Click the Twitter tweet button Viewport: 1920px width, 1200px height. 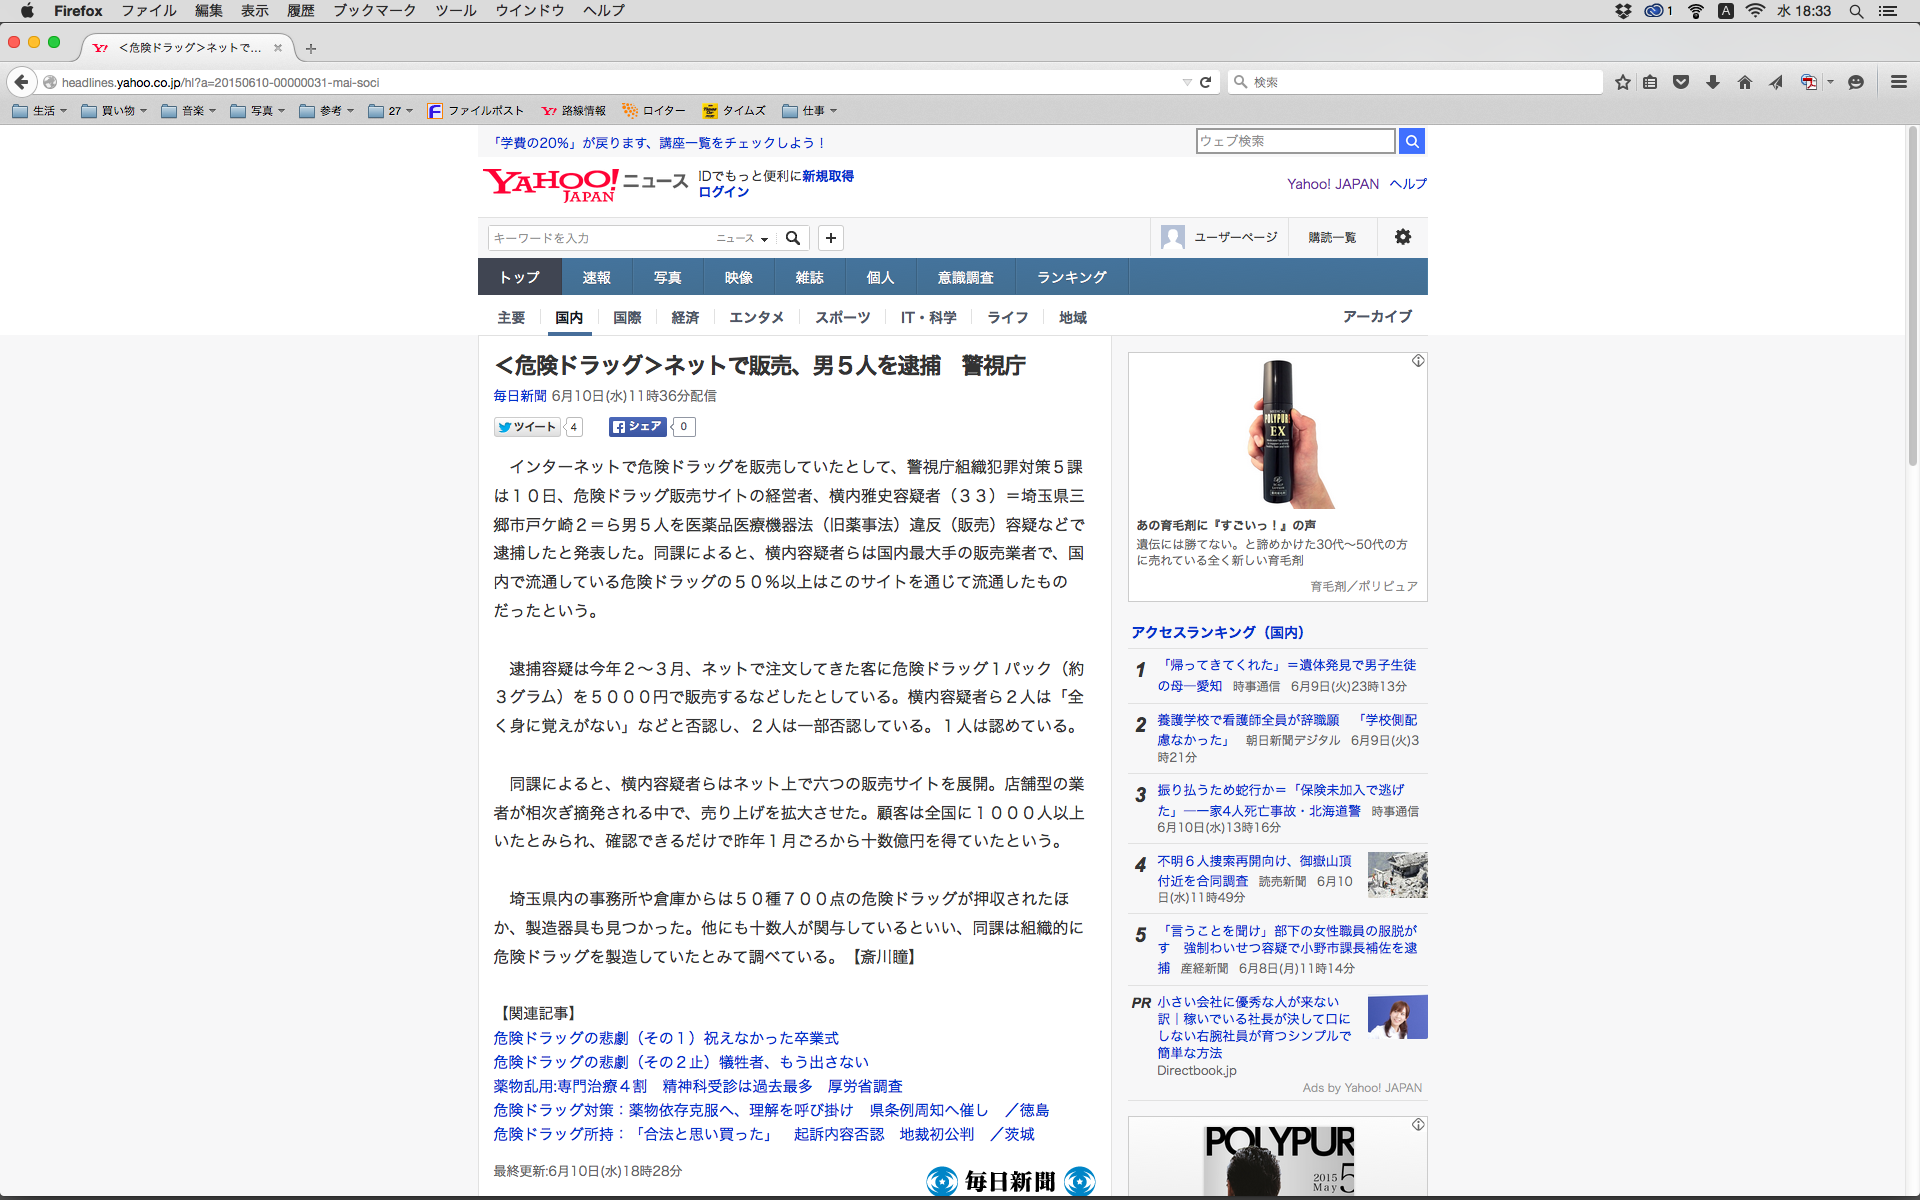(526, 427)
